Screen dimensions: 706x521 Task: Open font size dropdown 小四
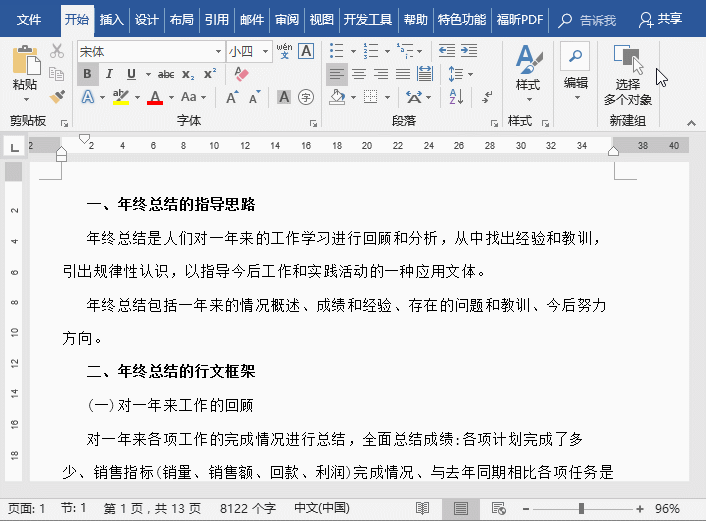click(265, 51)
